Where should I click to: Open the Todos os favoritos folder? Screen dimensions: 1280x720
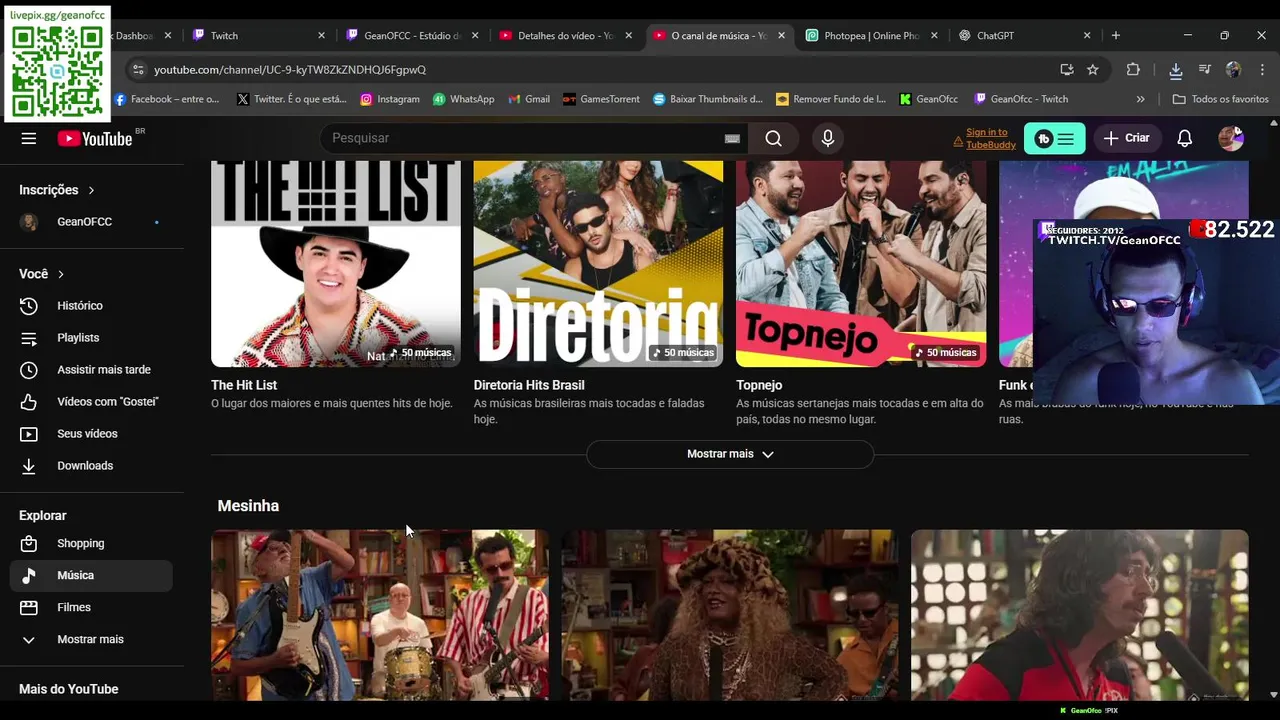pos(1220,99)
